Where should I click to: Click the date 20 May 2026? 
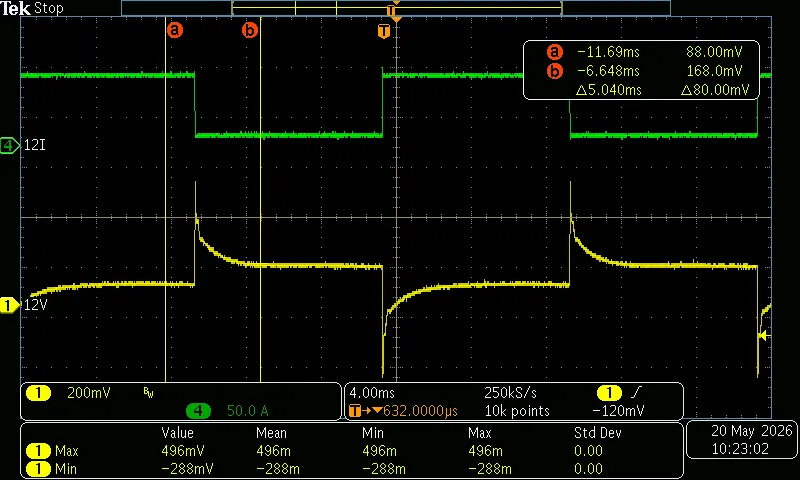tap(752, 431)
